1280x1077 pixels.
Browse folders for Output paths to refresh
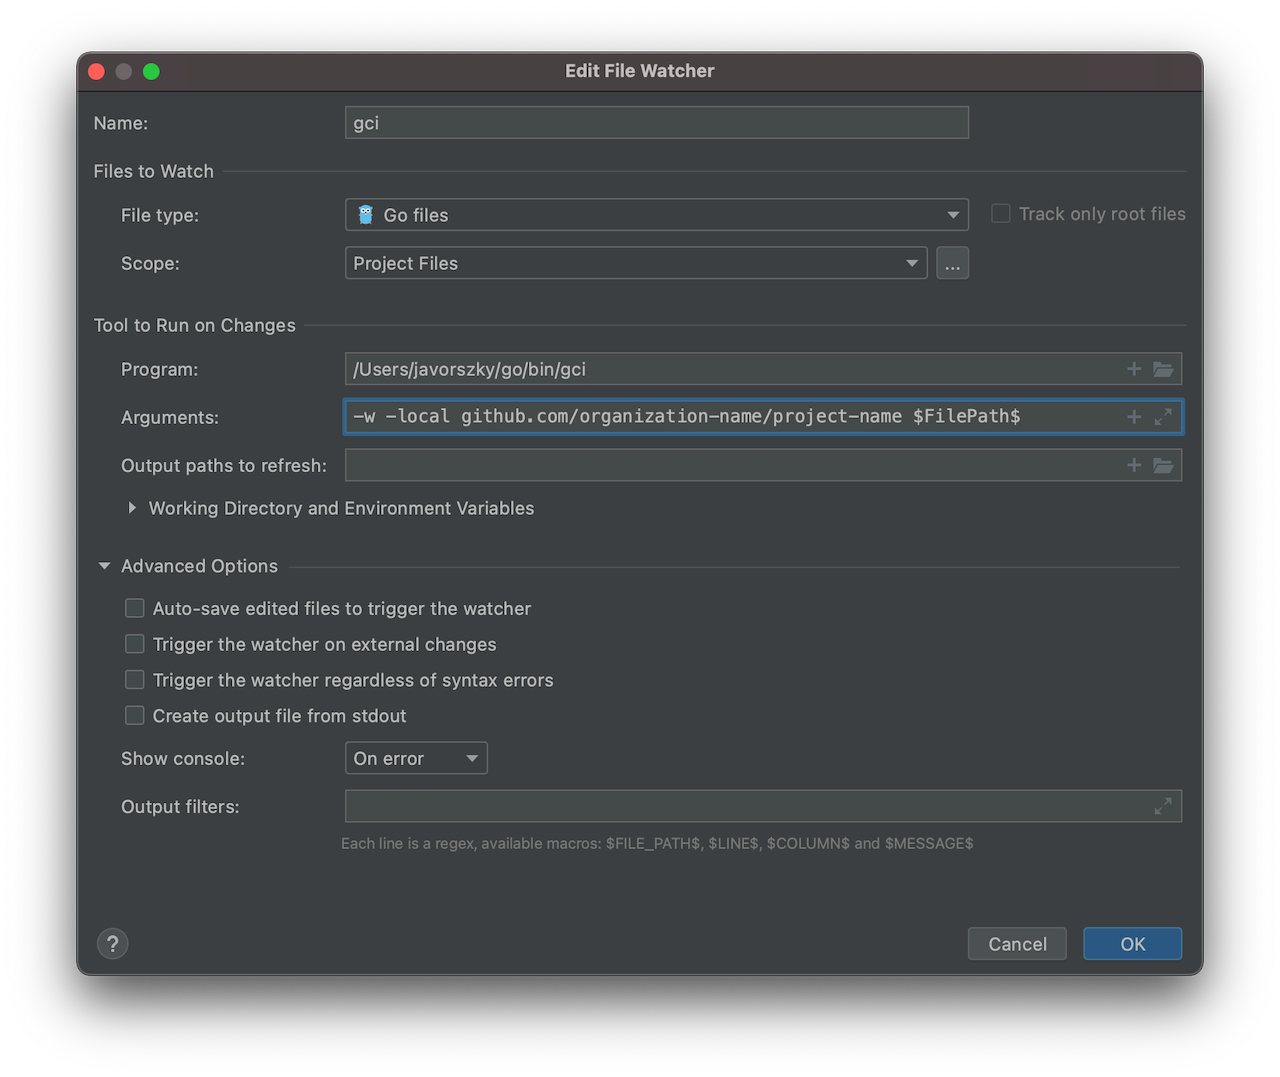[x=1163, y=465]
